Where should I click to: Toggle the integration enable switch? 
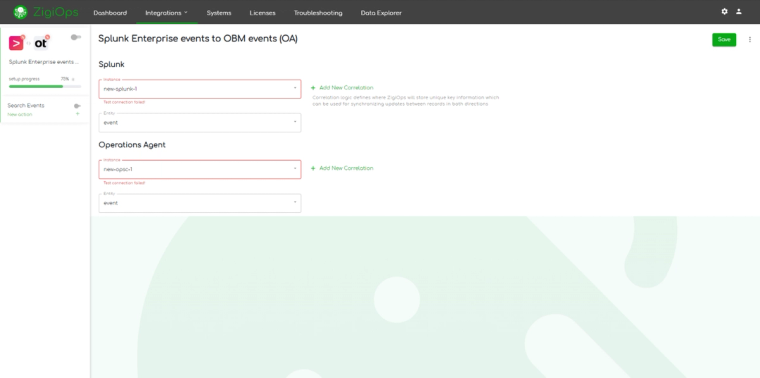pos(75,37)
